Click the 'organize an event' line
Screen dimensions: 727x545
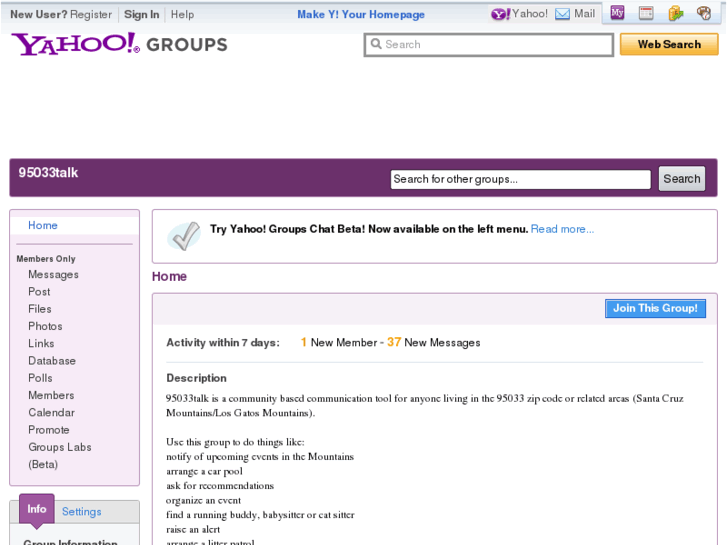(x=204, y=500)
